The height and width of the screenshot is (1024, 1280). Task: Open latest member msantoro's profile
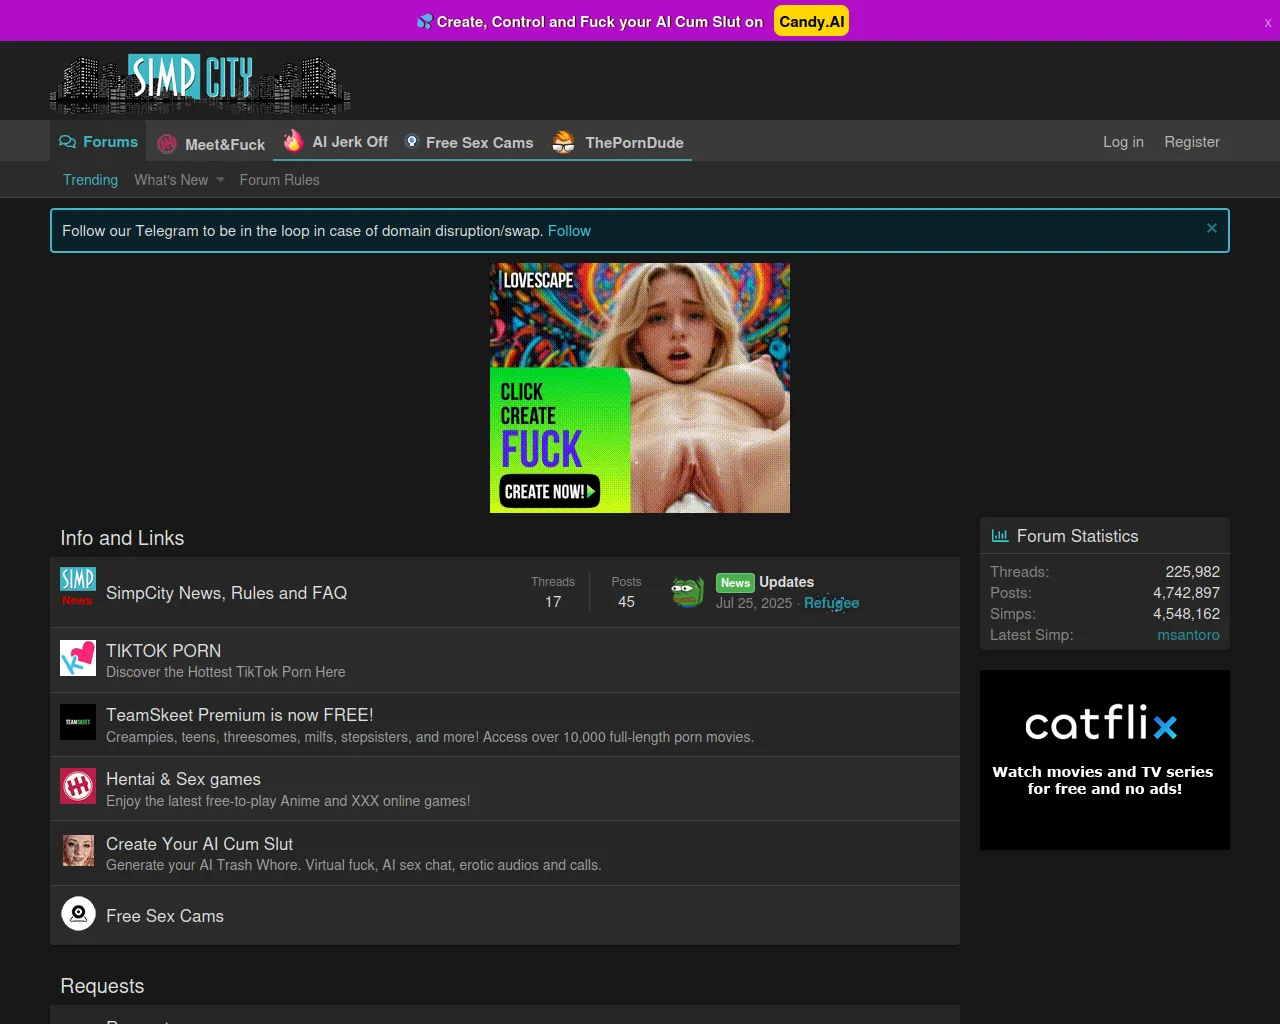tap(1188, 635)
